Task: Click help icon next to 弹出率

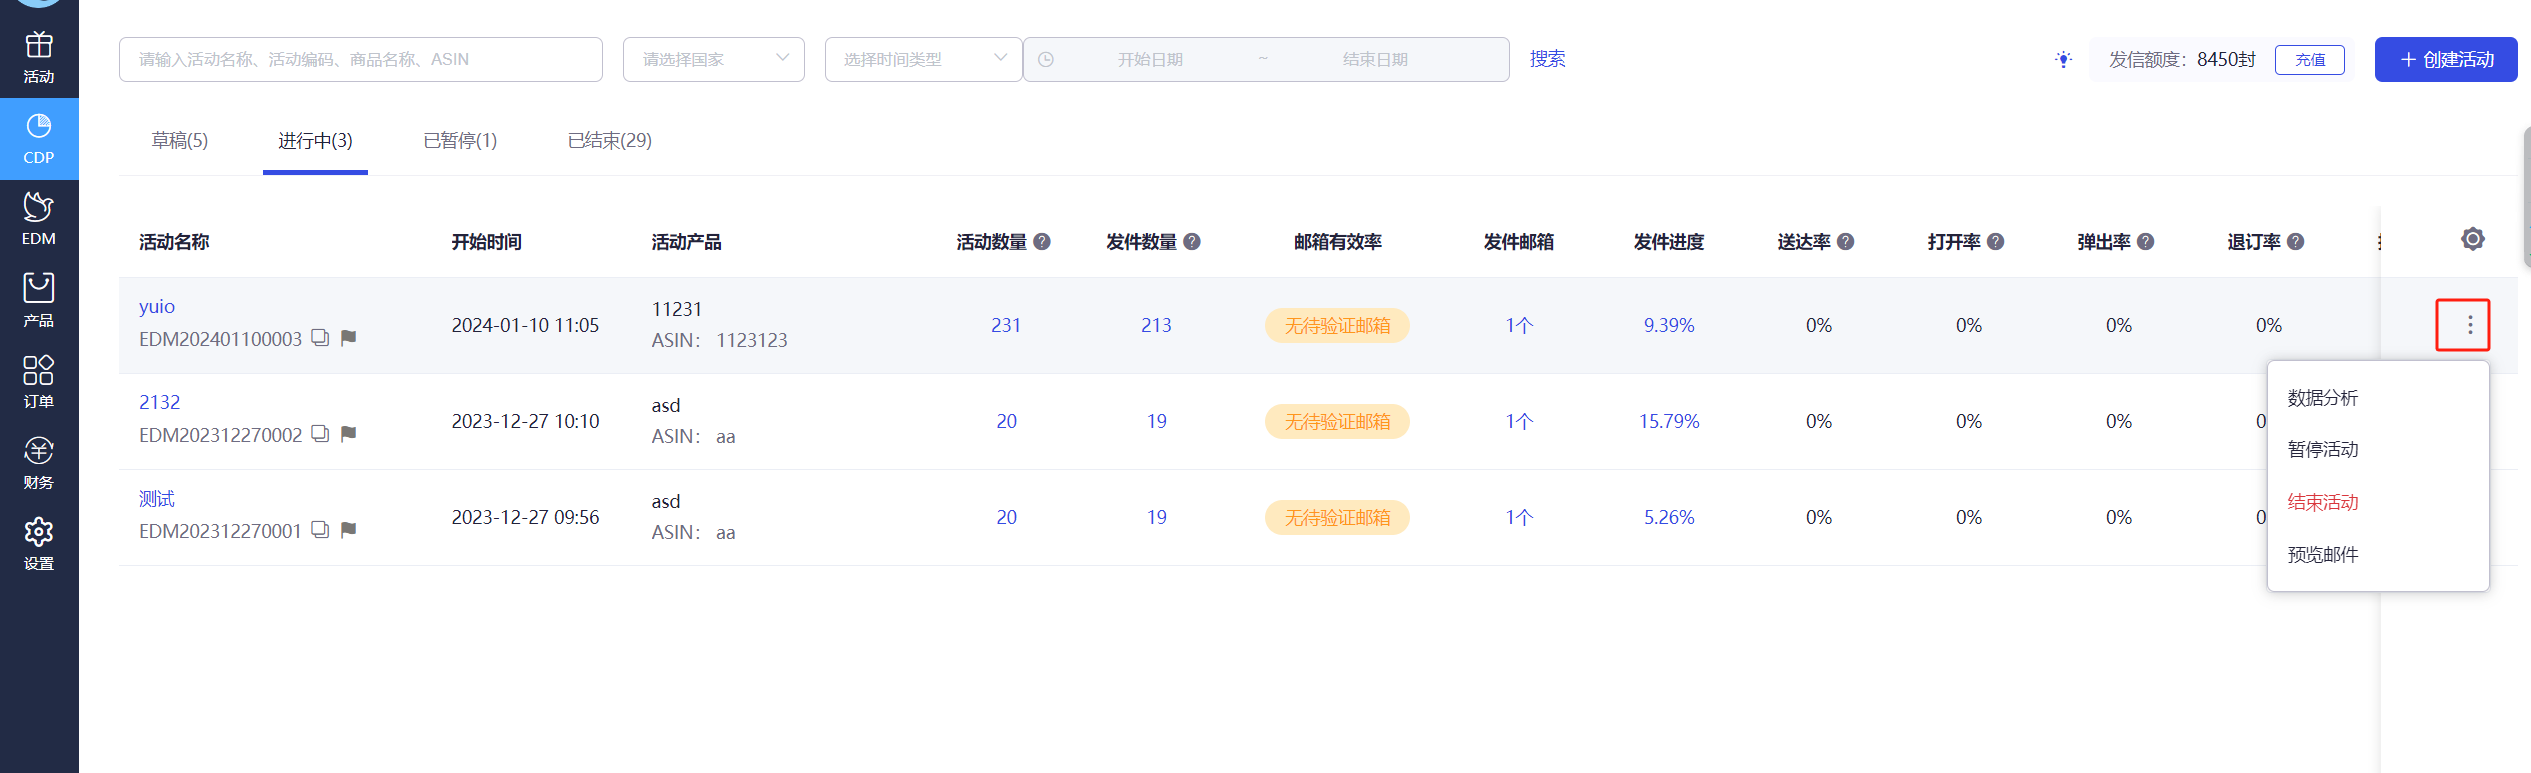Action: (x=2146, y=242)
